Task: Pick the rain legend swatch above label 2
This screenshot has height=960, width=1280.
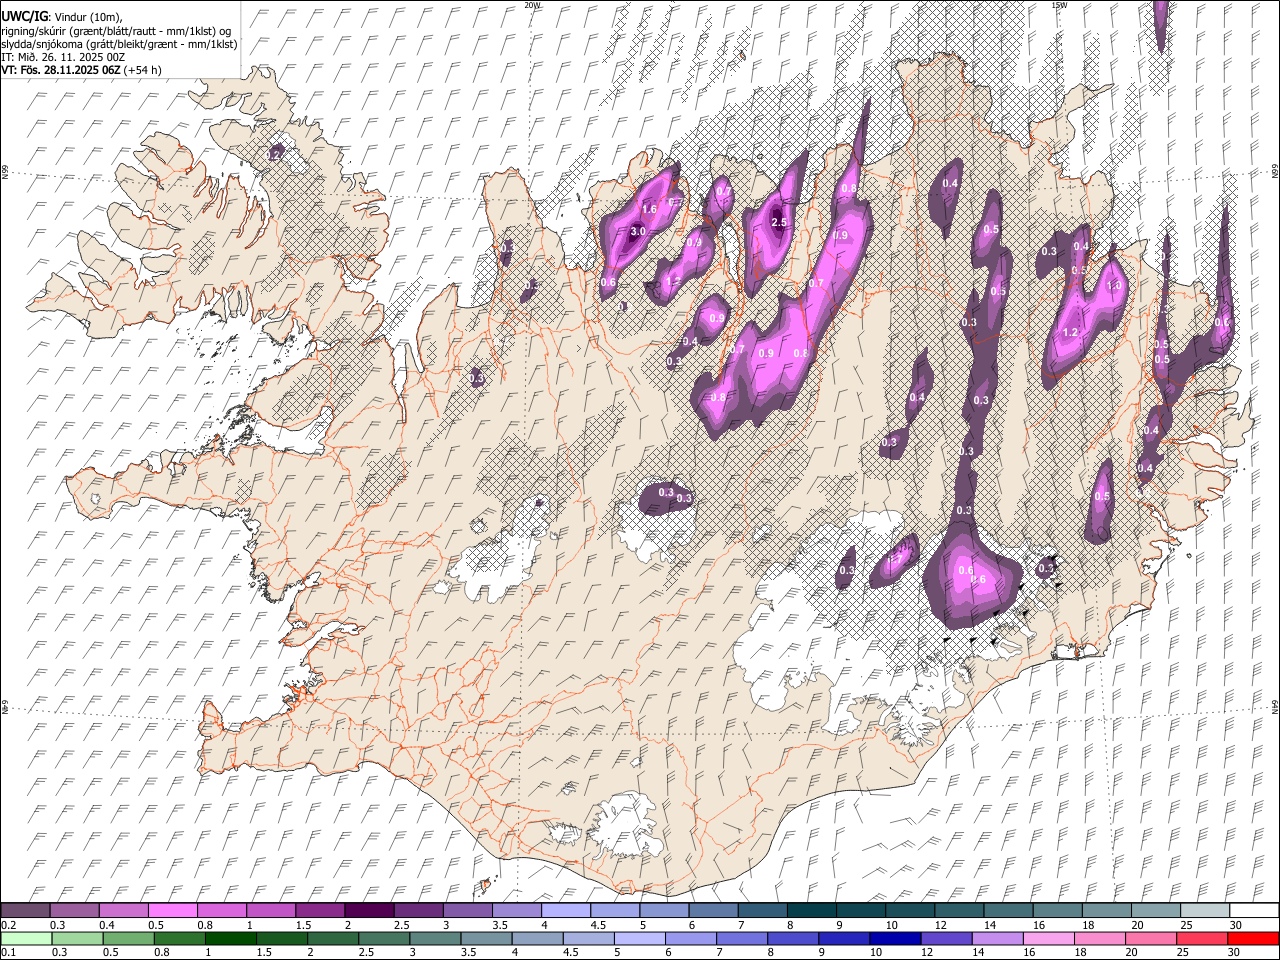Action: (x=332, y=938)
